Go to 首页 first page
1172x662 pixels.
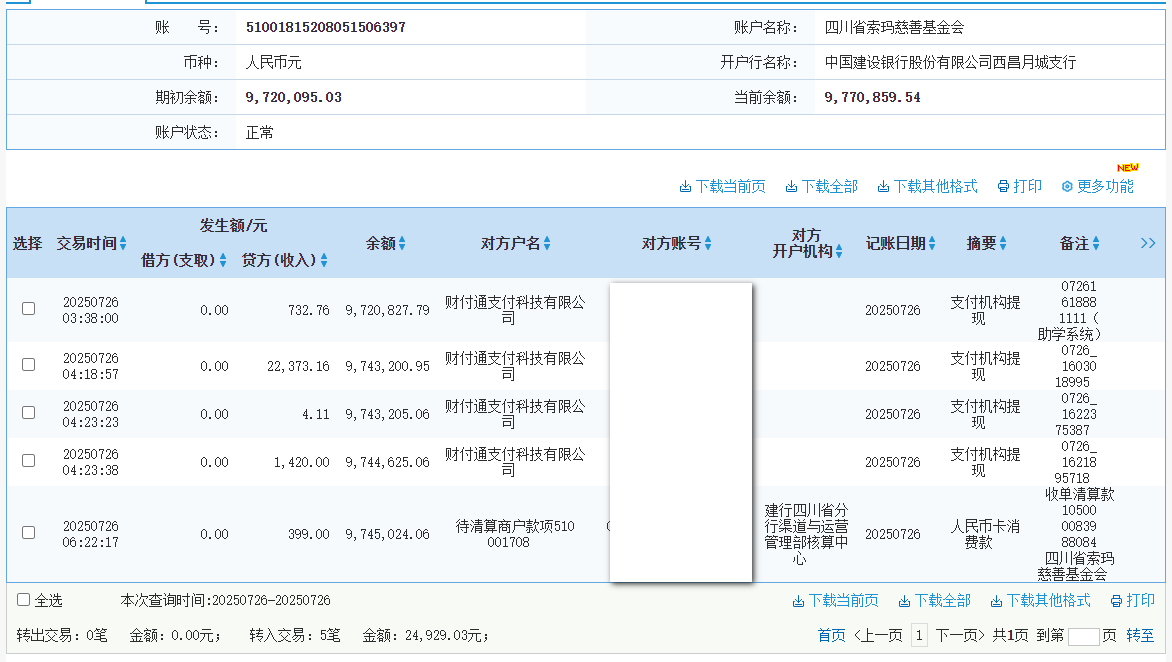(x=831, y=635)
